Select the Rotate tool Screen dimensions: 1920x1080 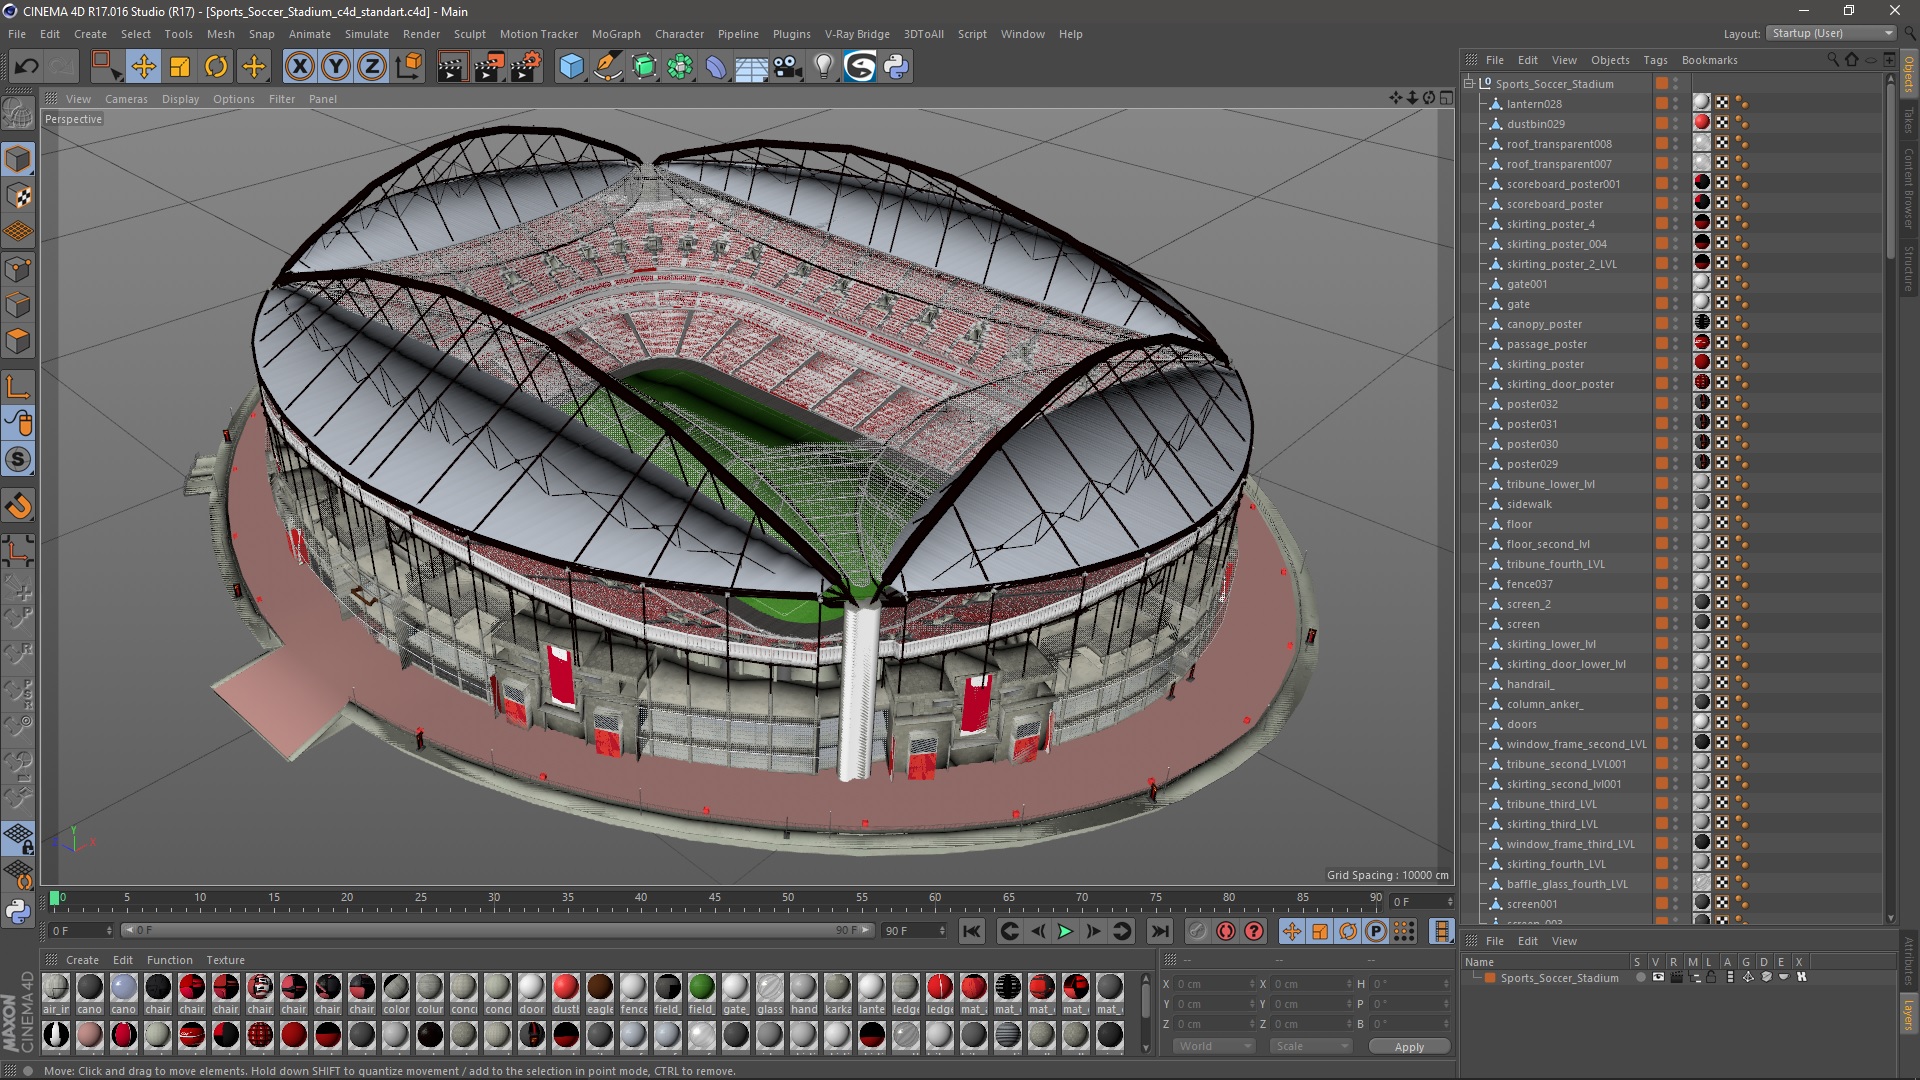coord(216,67)
